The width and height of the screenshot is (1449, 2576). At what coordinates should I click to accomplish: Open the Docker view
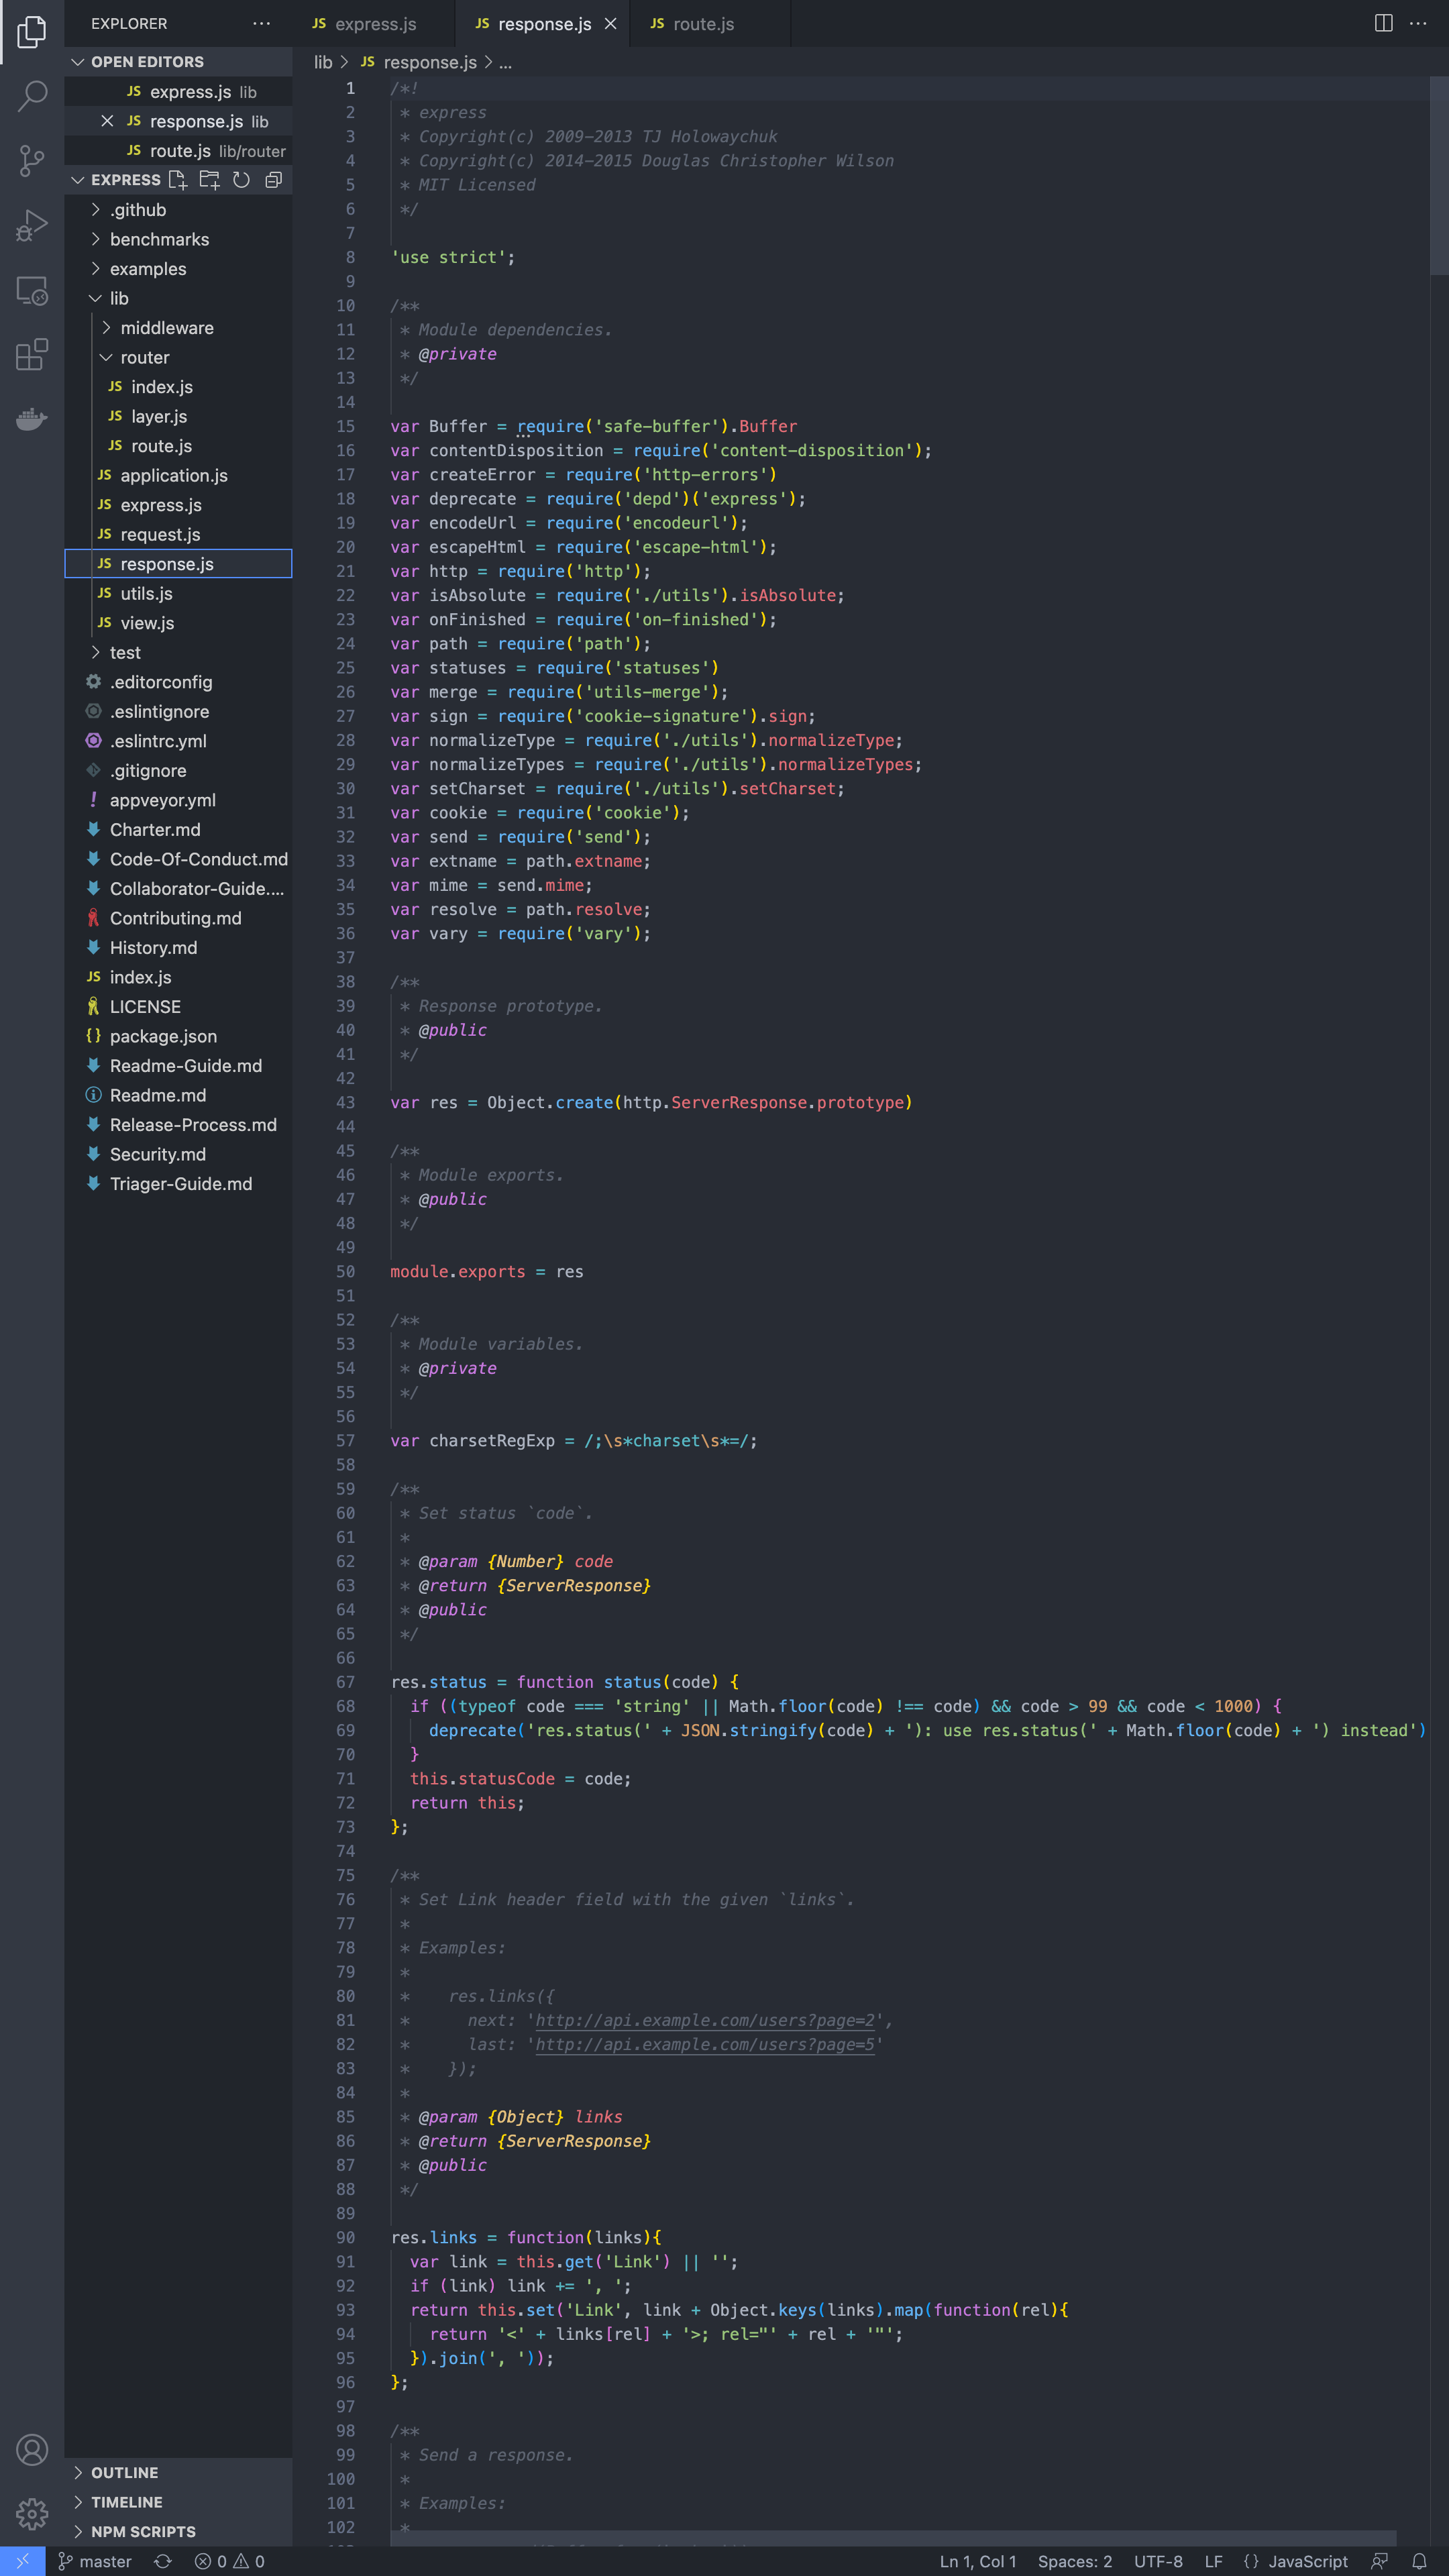pos(32,418)
